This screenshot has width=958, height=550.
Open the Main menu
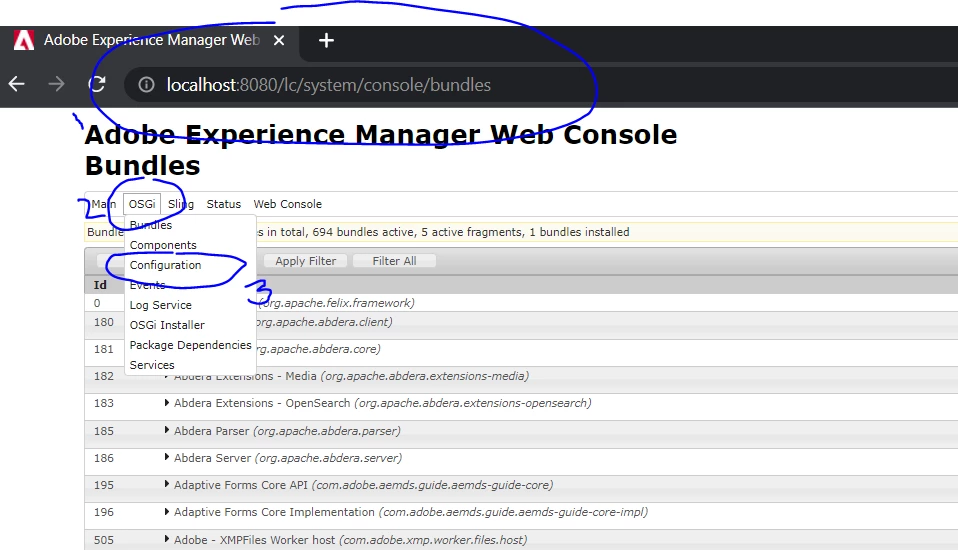(x=103, y=204)
